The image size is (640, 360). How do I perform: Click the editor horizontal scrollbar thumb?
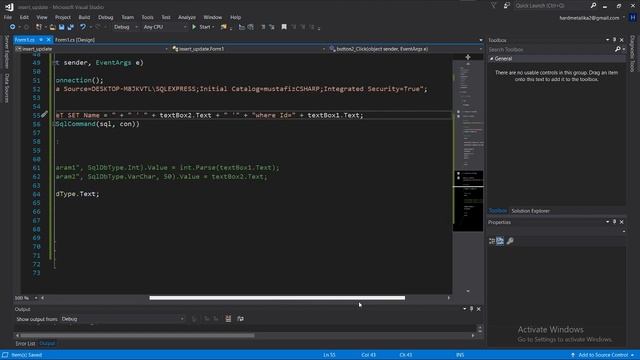tap(277, 298)
